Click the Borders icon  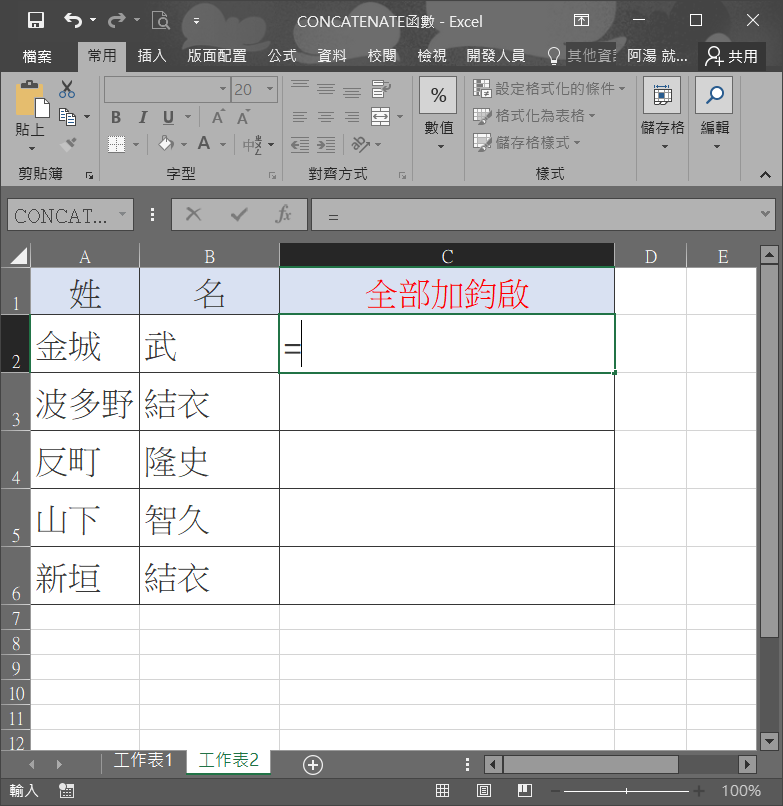117,144
